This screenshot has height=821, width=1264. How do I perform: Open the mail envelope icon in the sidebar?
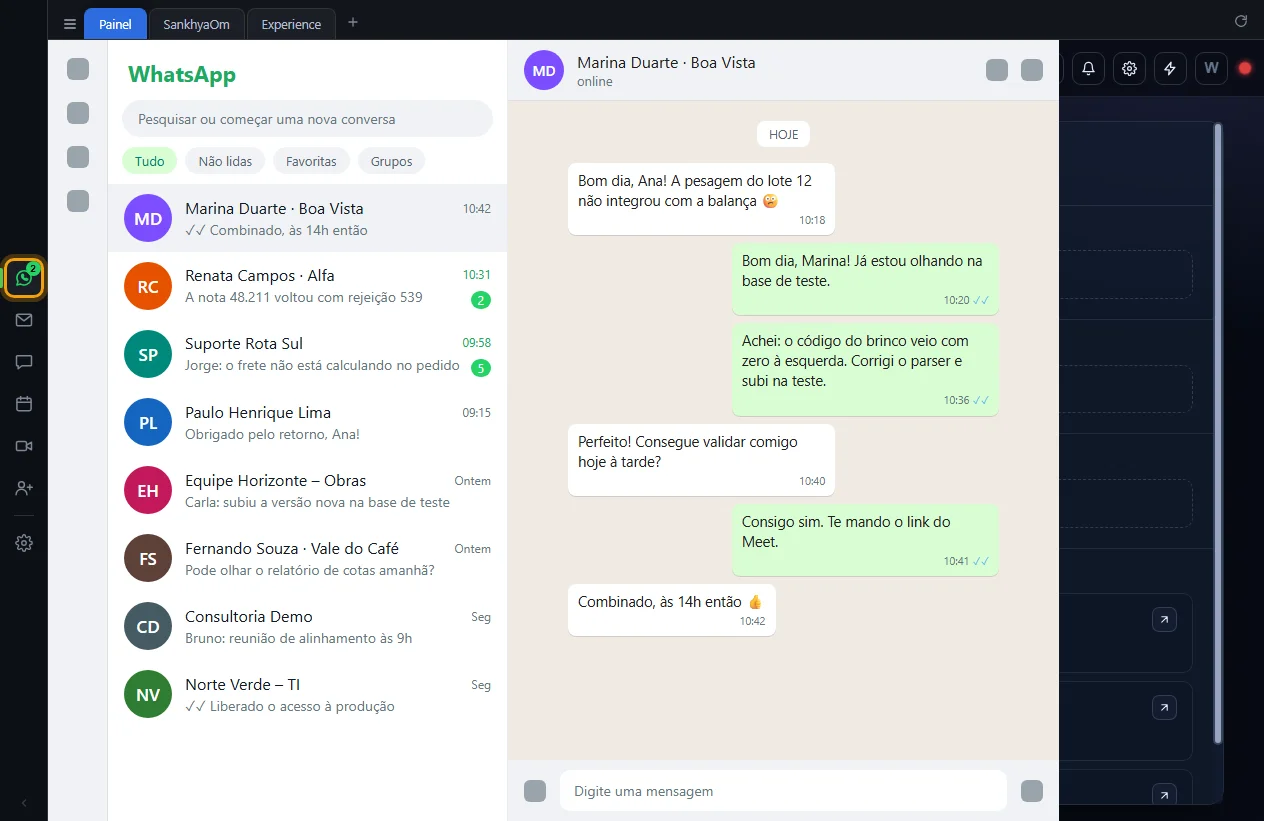[24, 320]
